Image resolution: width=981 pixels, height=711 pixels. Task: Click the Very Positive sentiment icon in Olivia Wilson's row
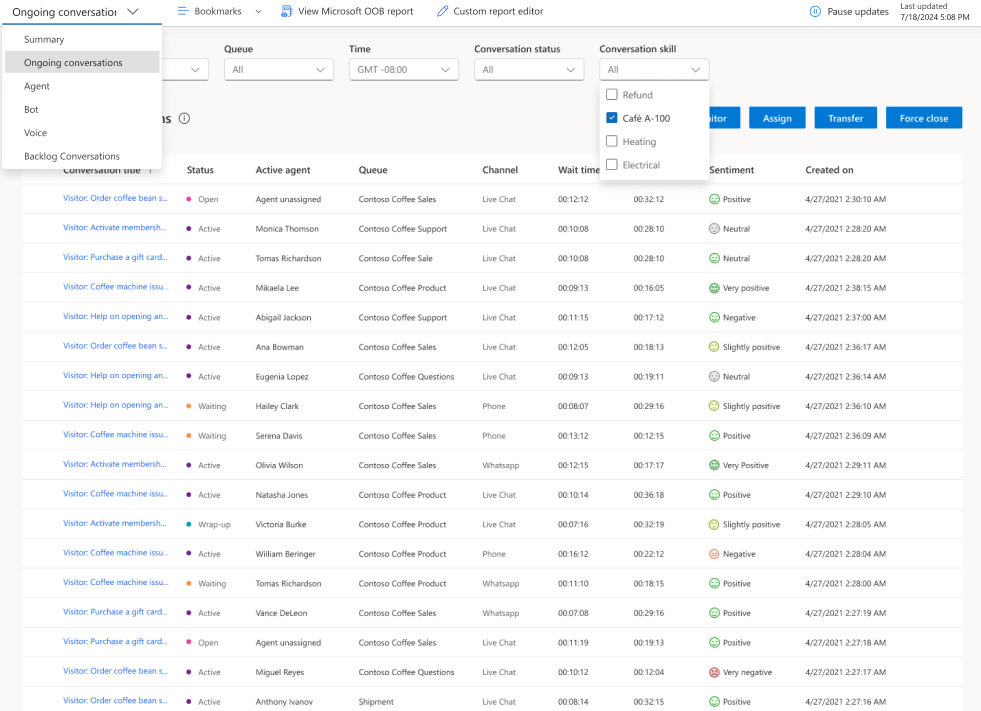[x=714, y=465]
